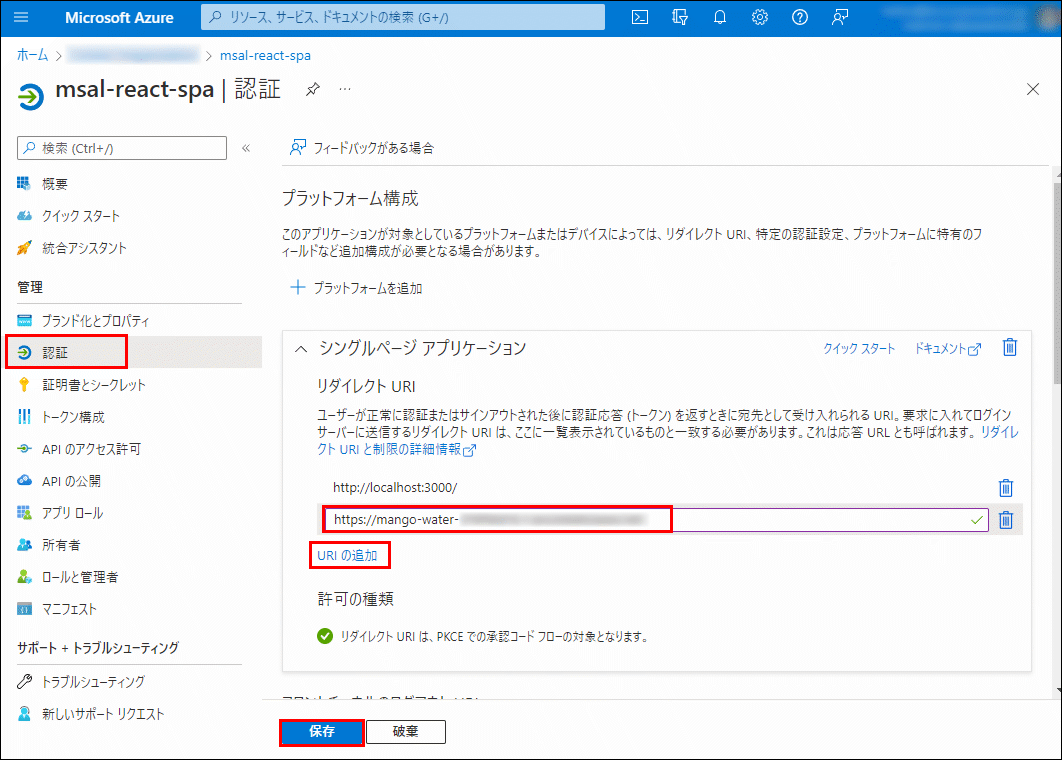Delete the http://localhost:3000/ redirect URI
Image resolution: width=1062 pixels, height=760 pixels.
coord(1006,488)
